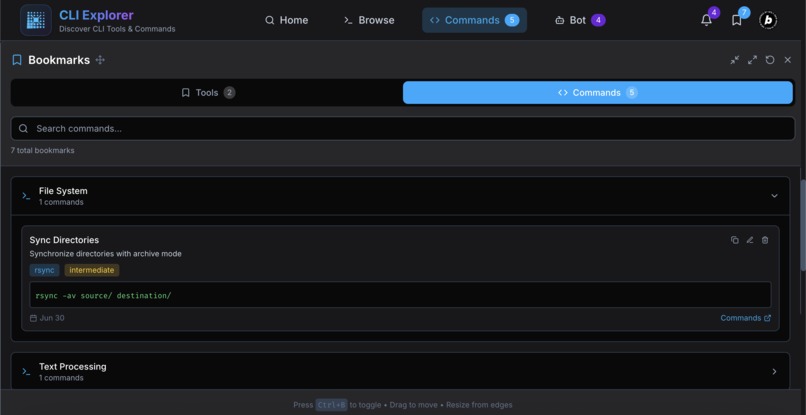
Task: Click the Bookmarks panel title icon
Action: [17, 60]
